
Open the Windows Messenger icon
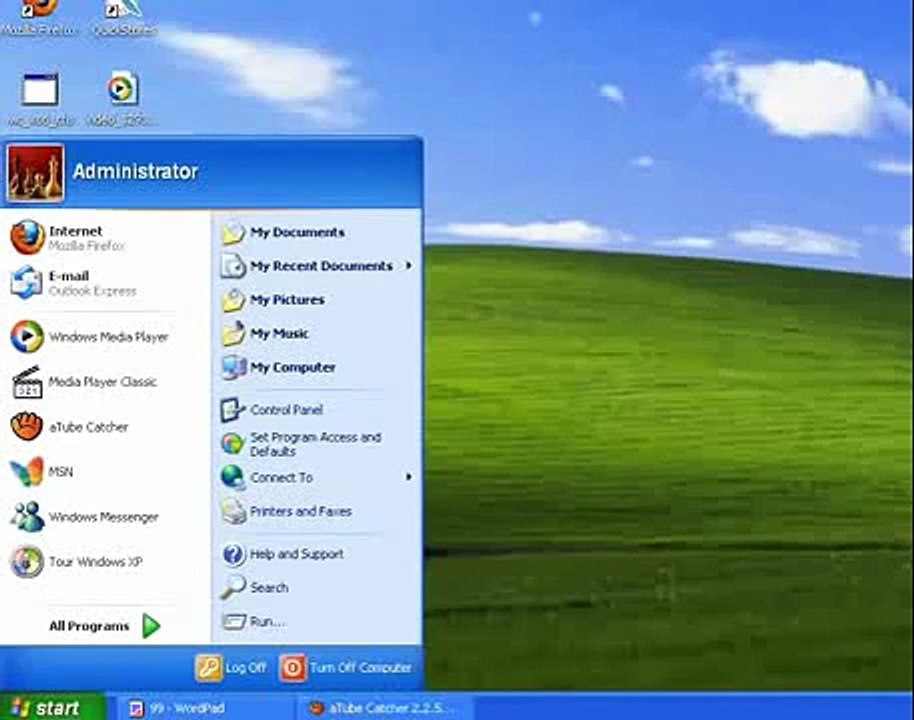pos(27,517)
